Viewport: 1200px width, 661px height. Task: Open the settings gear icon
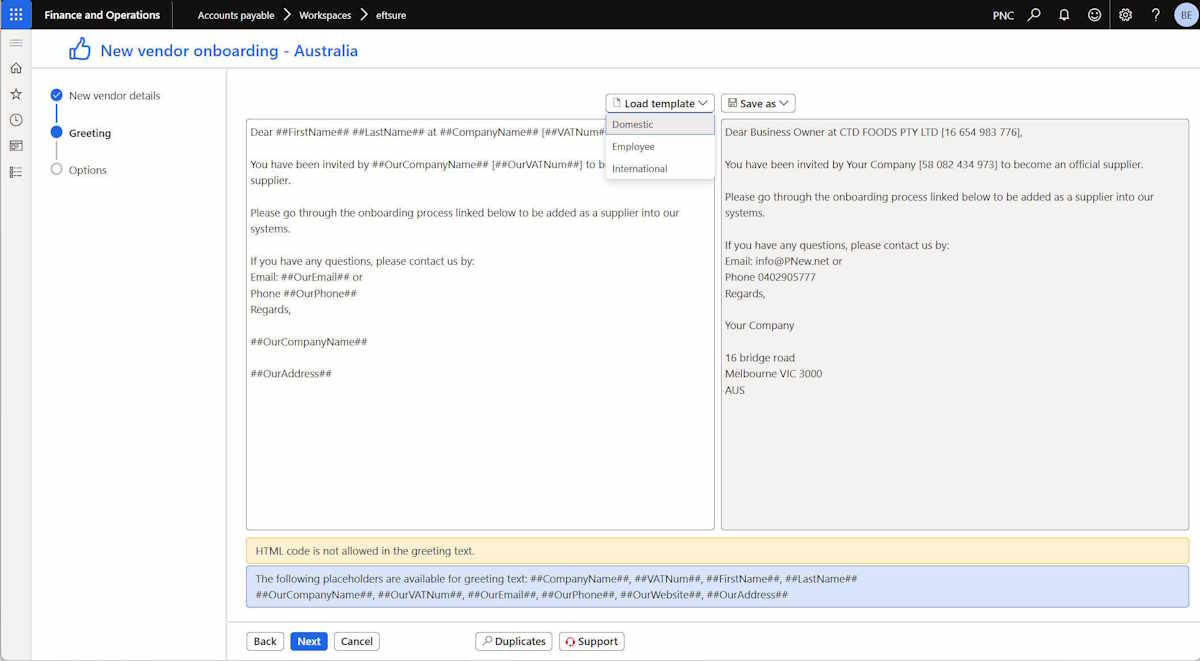point(1125,15)
